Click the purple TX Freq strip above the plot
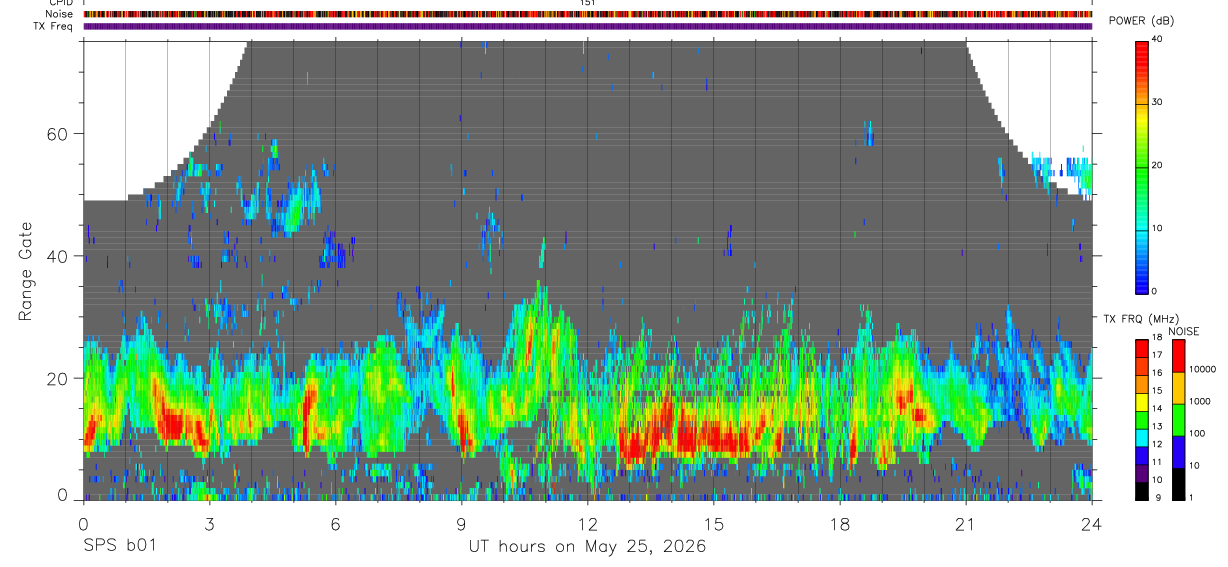Image resolution: width=1228 pixels, height=567 pixels. click(588, 26)
